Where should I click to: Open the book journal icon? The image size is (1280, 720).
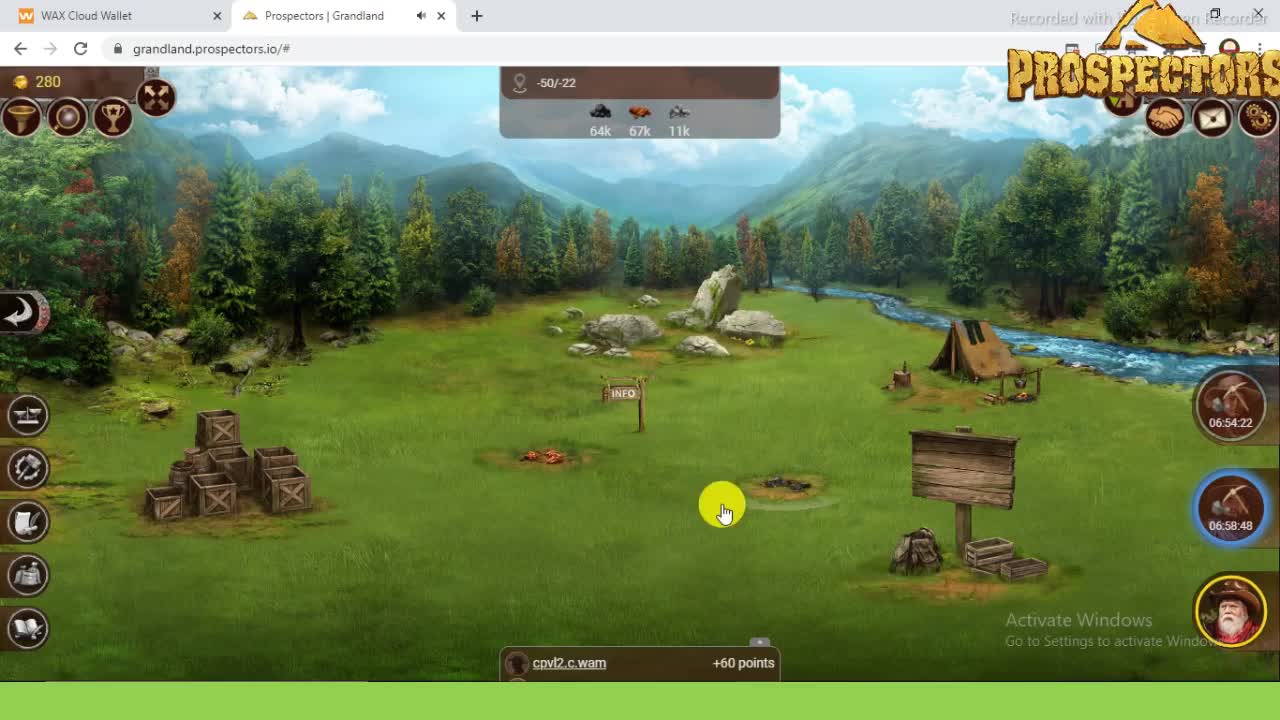tap(28, 628)
